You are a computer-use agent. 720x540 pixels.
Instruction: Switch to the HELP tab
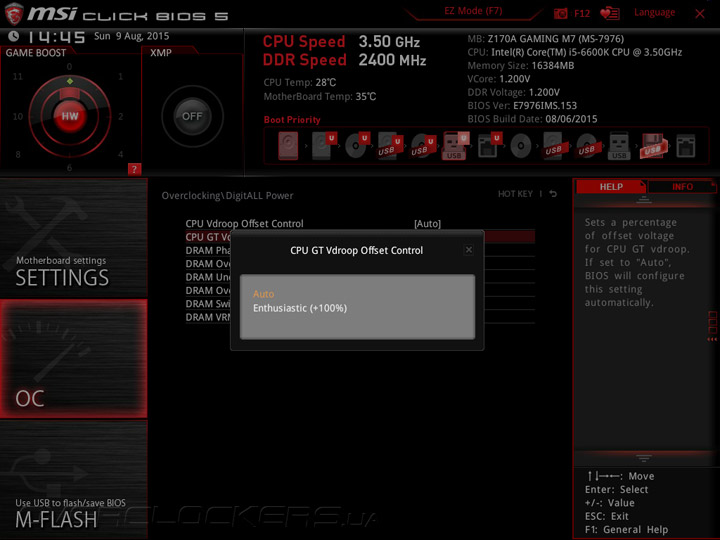coord(611,187)
